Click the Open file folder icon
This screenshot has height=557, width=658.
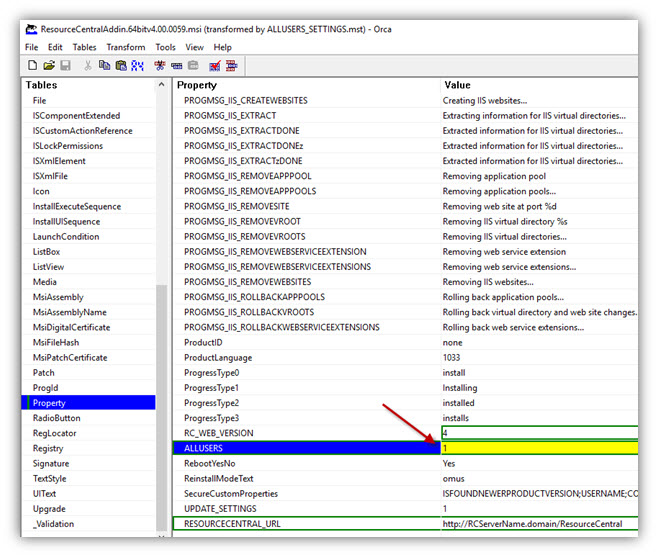[x=49, y=65]
